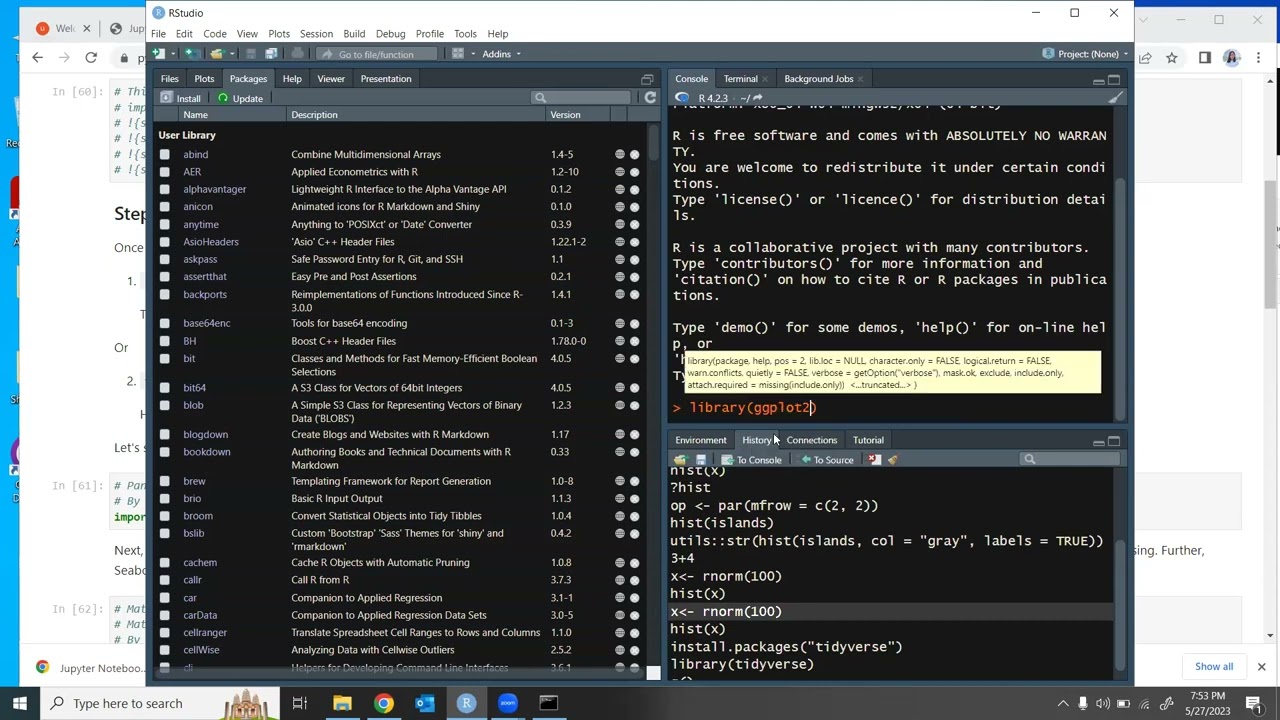Check the abind package checkbox
Viewport: 1280px width, 720px height.
coord(164,155)
